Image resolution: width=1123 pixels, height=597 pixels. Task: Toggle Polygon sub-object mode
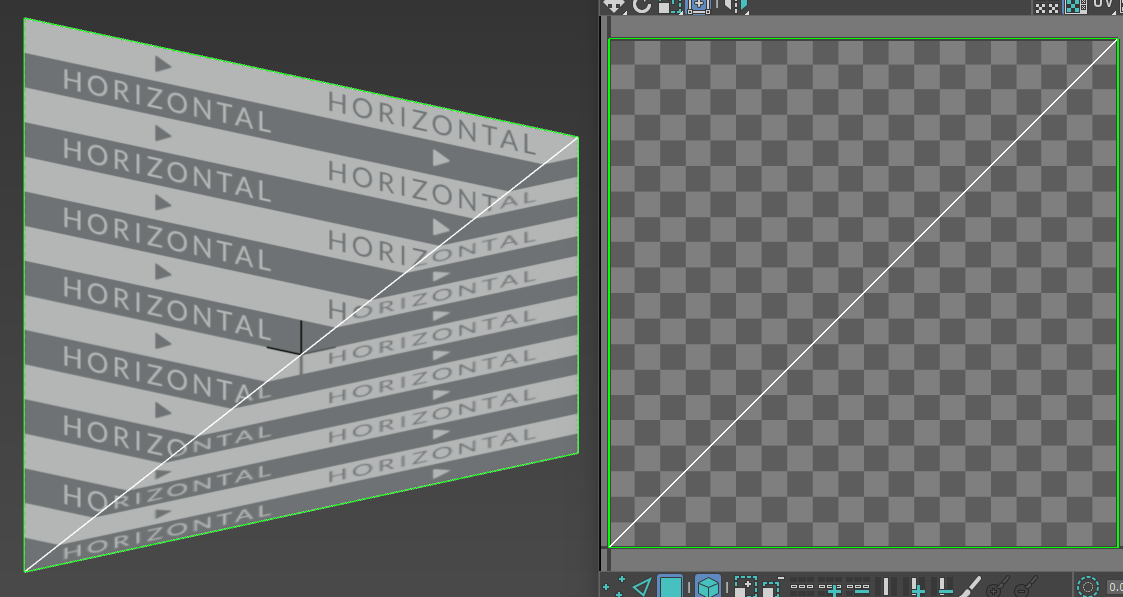[x=670, y=587]
